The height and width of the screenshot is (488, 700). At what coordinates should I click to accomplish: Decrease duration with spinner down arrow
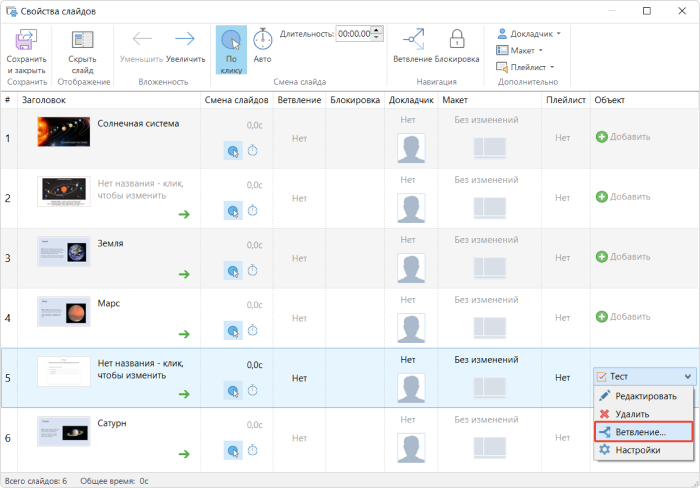click(x=377, y=38)
